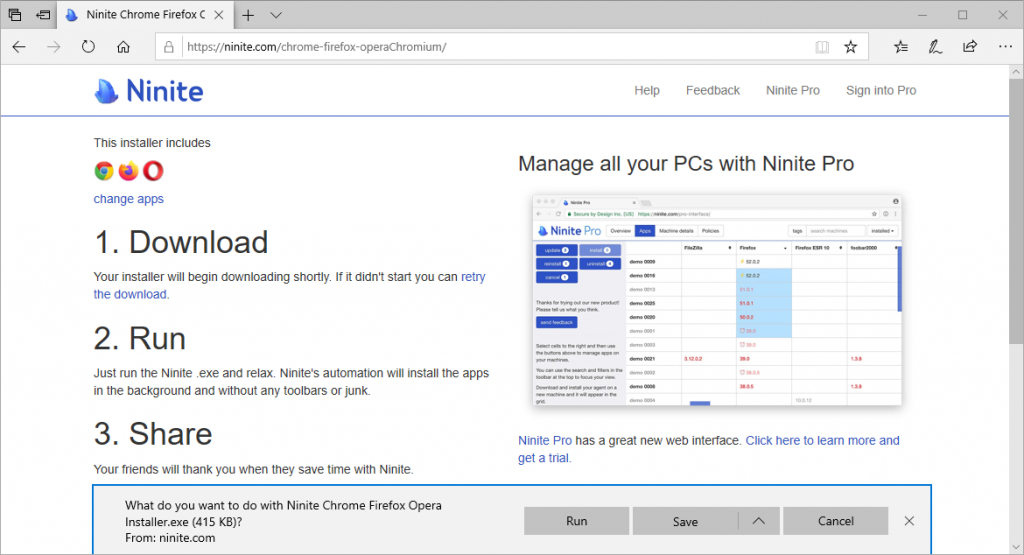
Task: Click the '1. Download' heading
Action: point(181,242)
